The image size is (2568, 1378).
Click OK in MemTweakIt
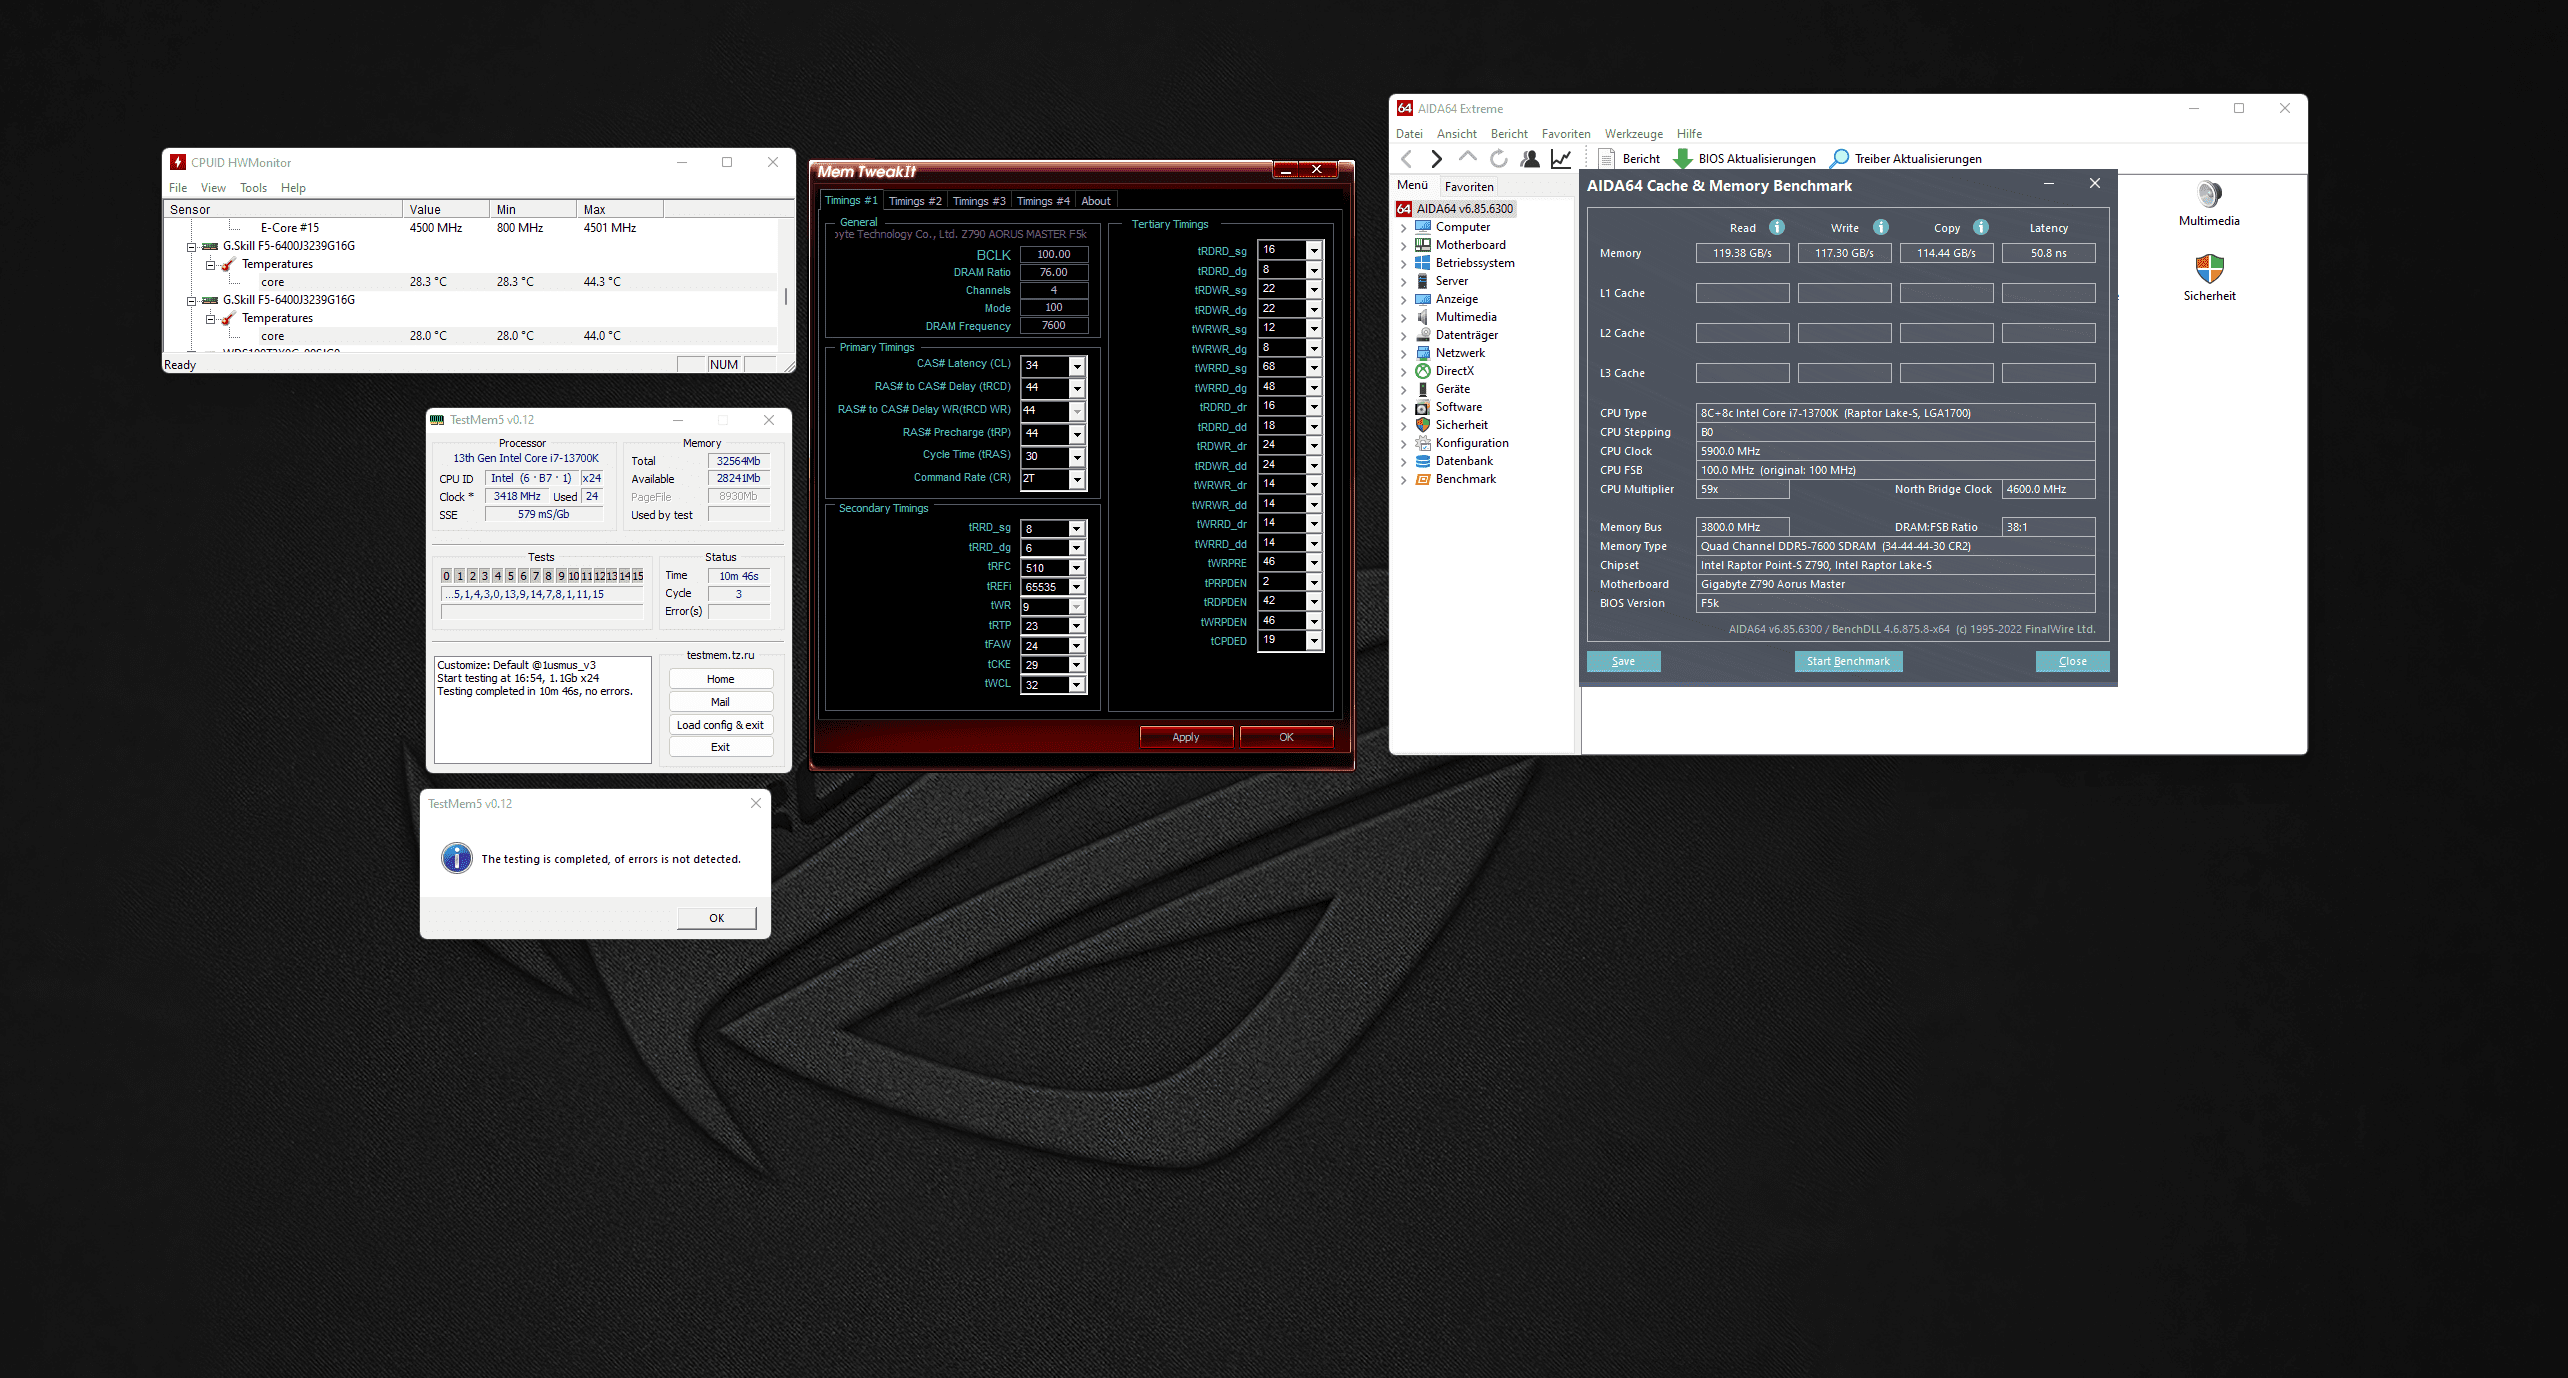point(1286,737)
